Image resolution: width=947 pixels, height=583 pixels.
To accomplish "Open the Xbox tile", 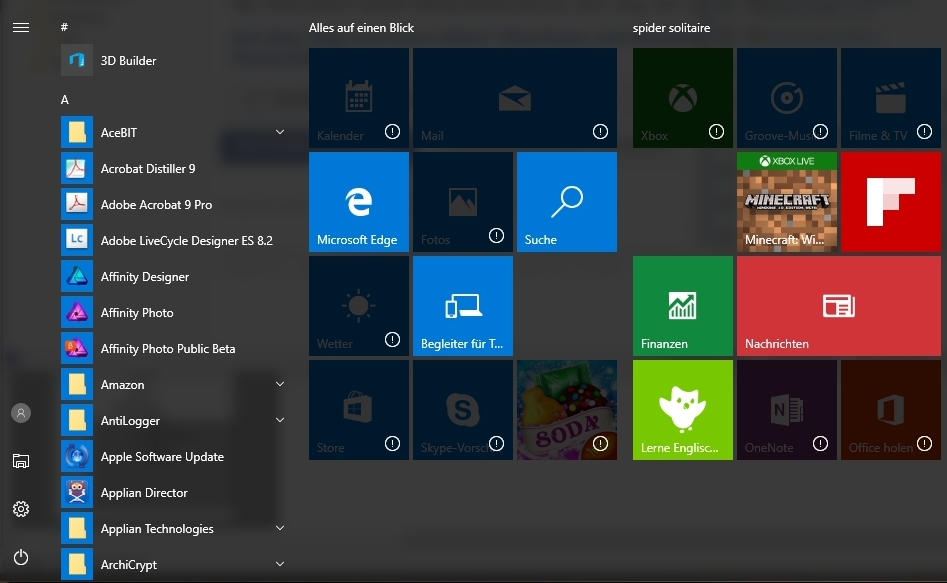I will [x=682, y=98].
